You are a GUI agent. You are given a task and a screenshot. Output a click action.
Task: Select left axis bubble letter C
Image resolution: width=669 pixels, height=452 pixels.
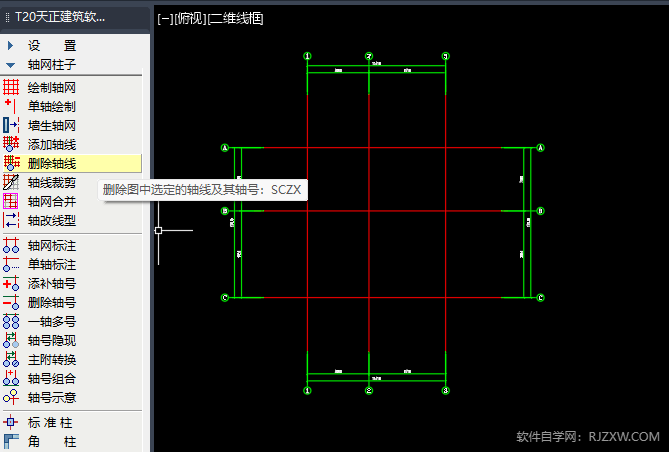[x=225, y=297]
